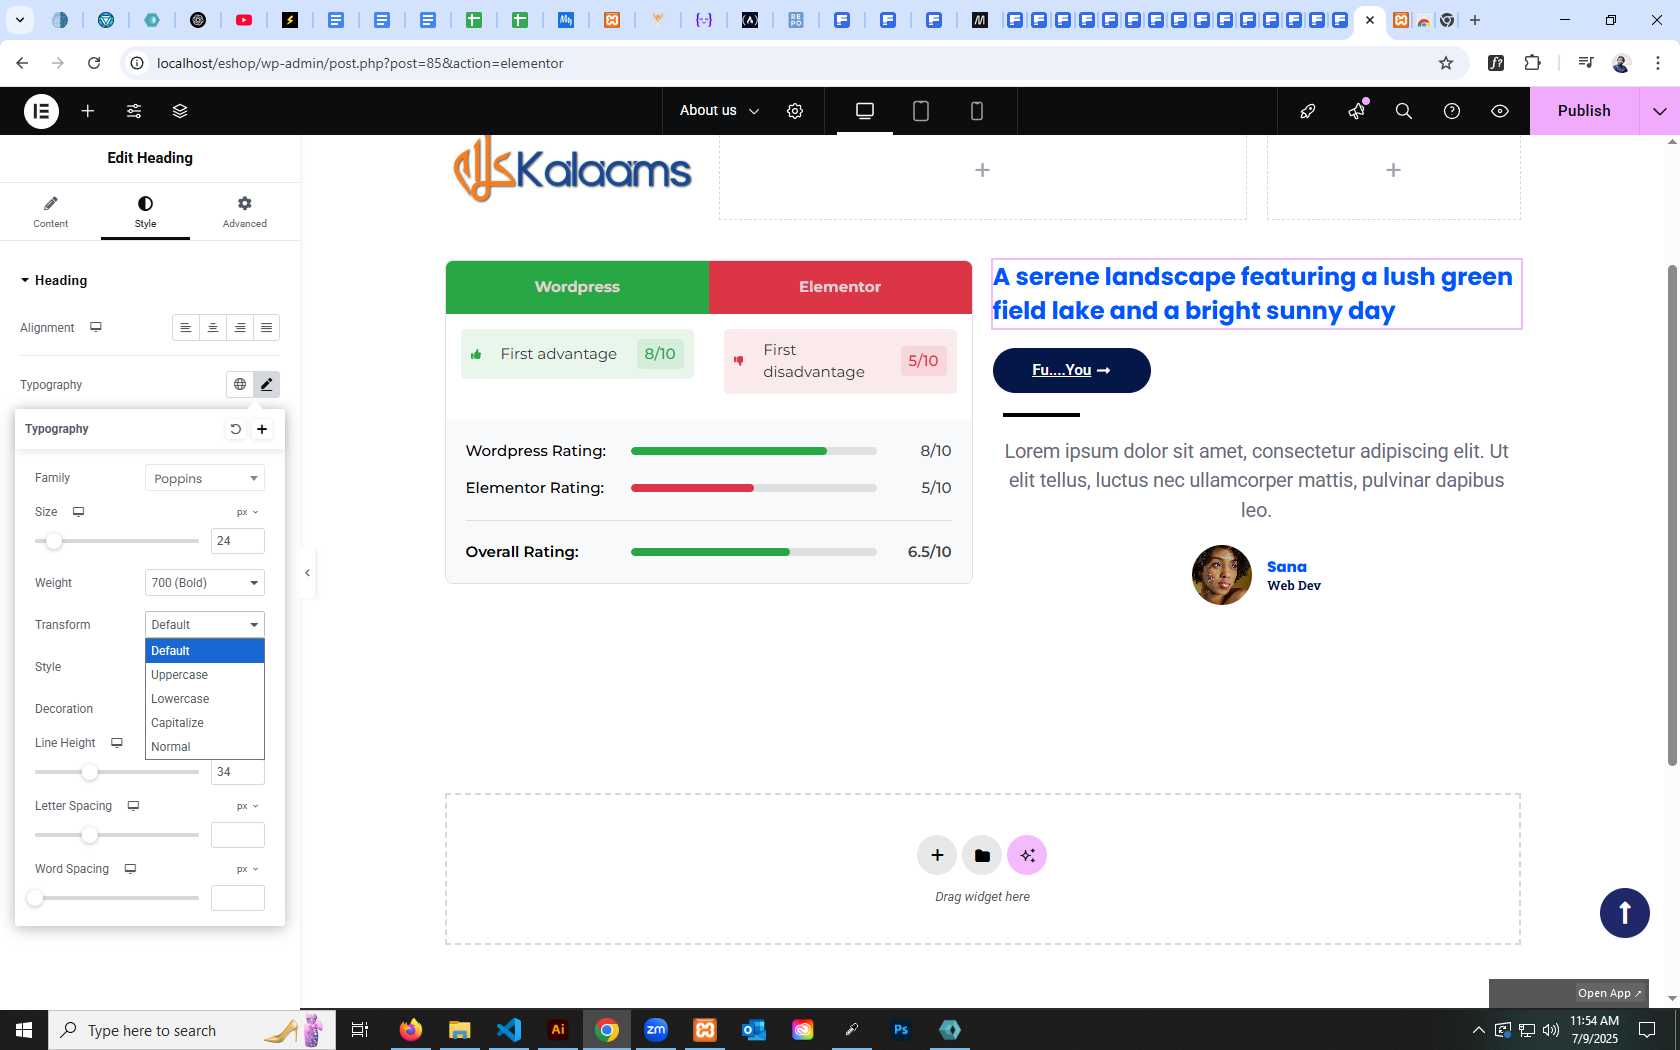Viewport: 1680px width, 1050px height.
Task: Set alignment to center
Action: (x=213, y=328)
